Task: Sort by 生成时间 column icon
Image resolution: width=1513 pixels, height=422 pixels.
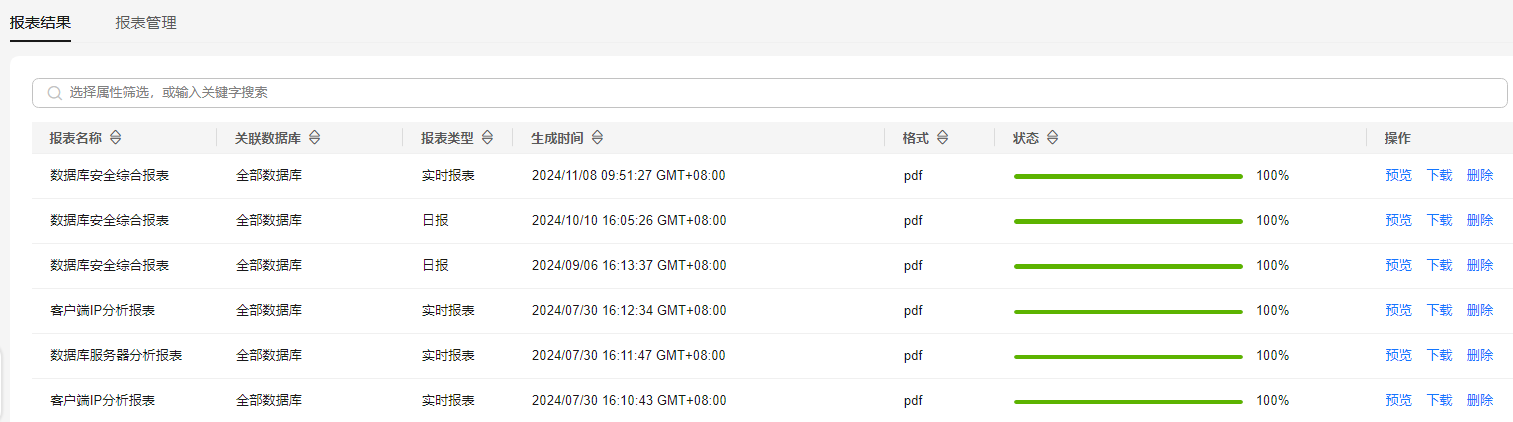Action: (597, 138)
